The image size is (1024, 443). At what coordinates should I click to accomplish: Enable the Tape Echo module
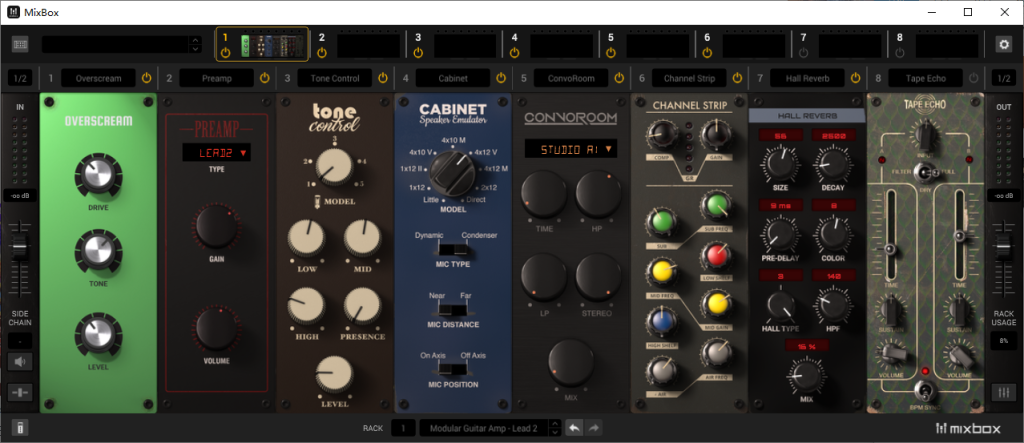click(x=974, y=78)
